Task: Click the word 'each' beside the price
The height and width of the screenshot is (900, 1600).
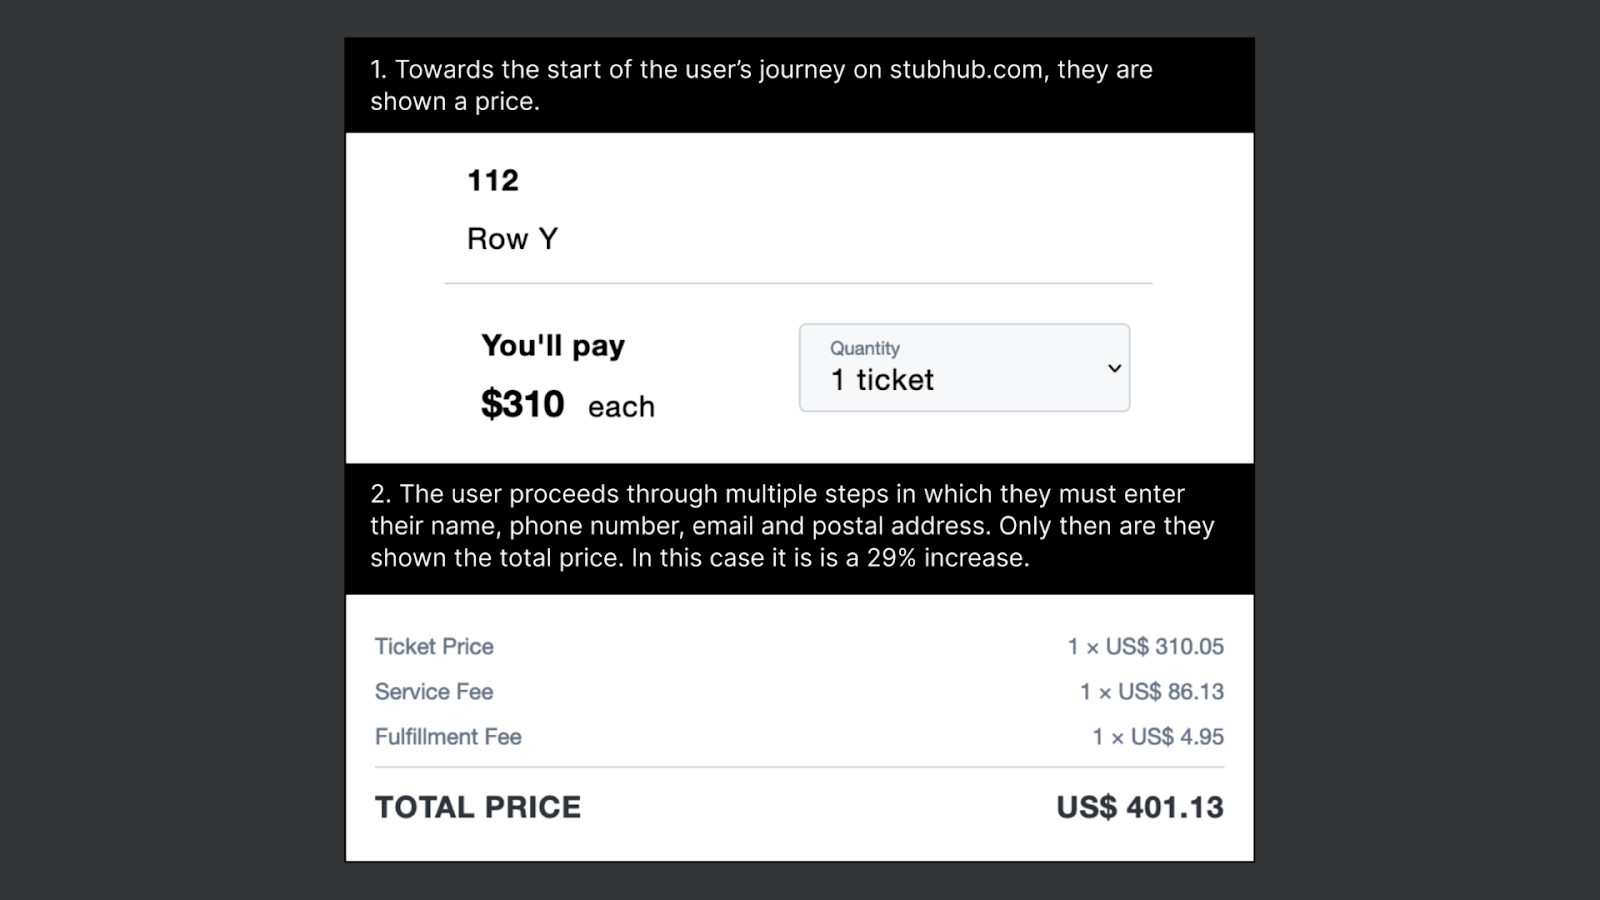Action: pyautogui.click(x=621, y=407)
